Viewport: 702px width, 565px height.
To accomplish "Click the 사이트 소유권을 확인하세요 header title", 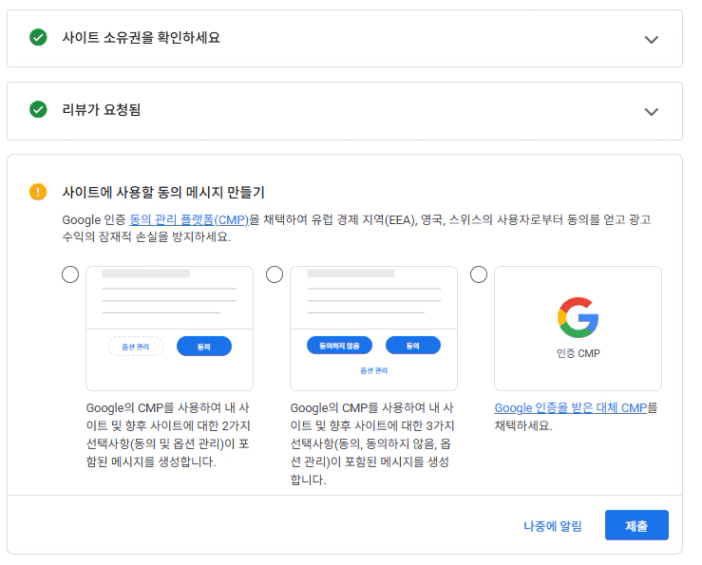I will click(141, 38).
